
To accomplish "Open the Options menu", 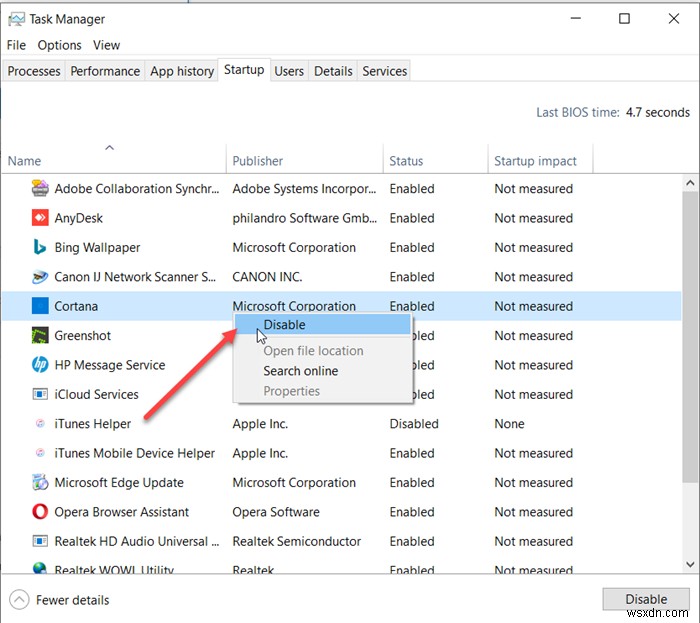I will point(59,45).
